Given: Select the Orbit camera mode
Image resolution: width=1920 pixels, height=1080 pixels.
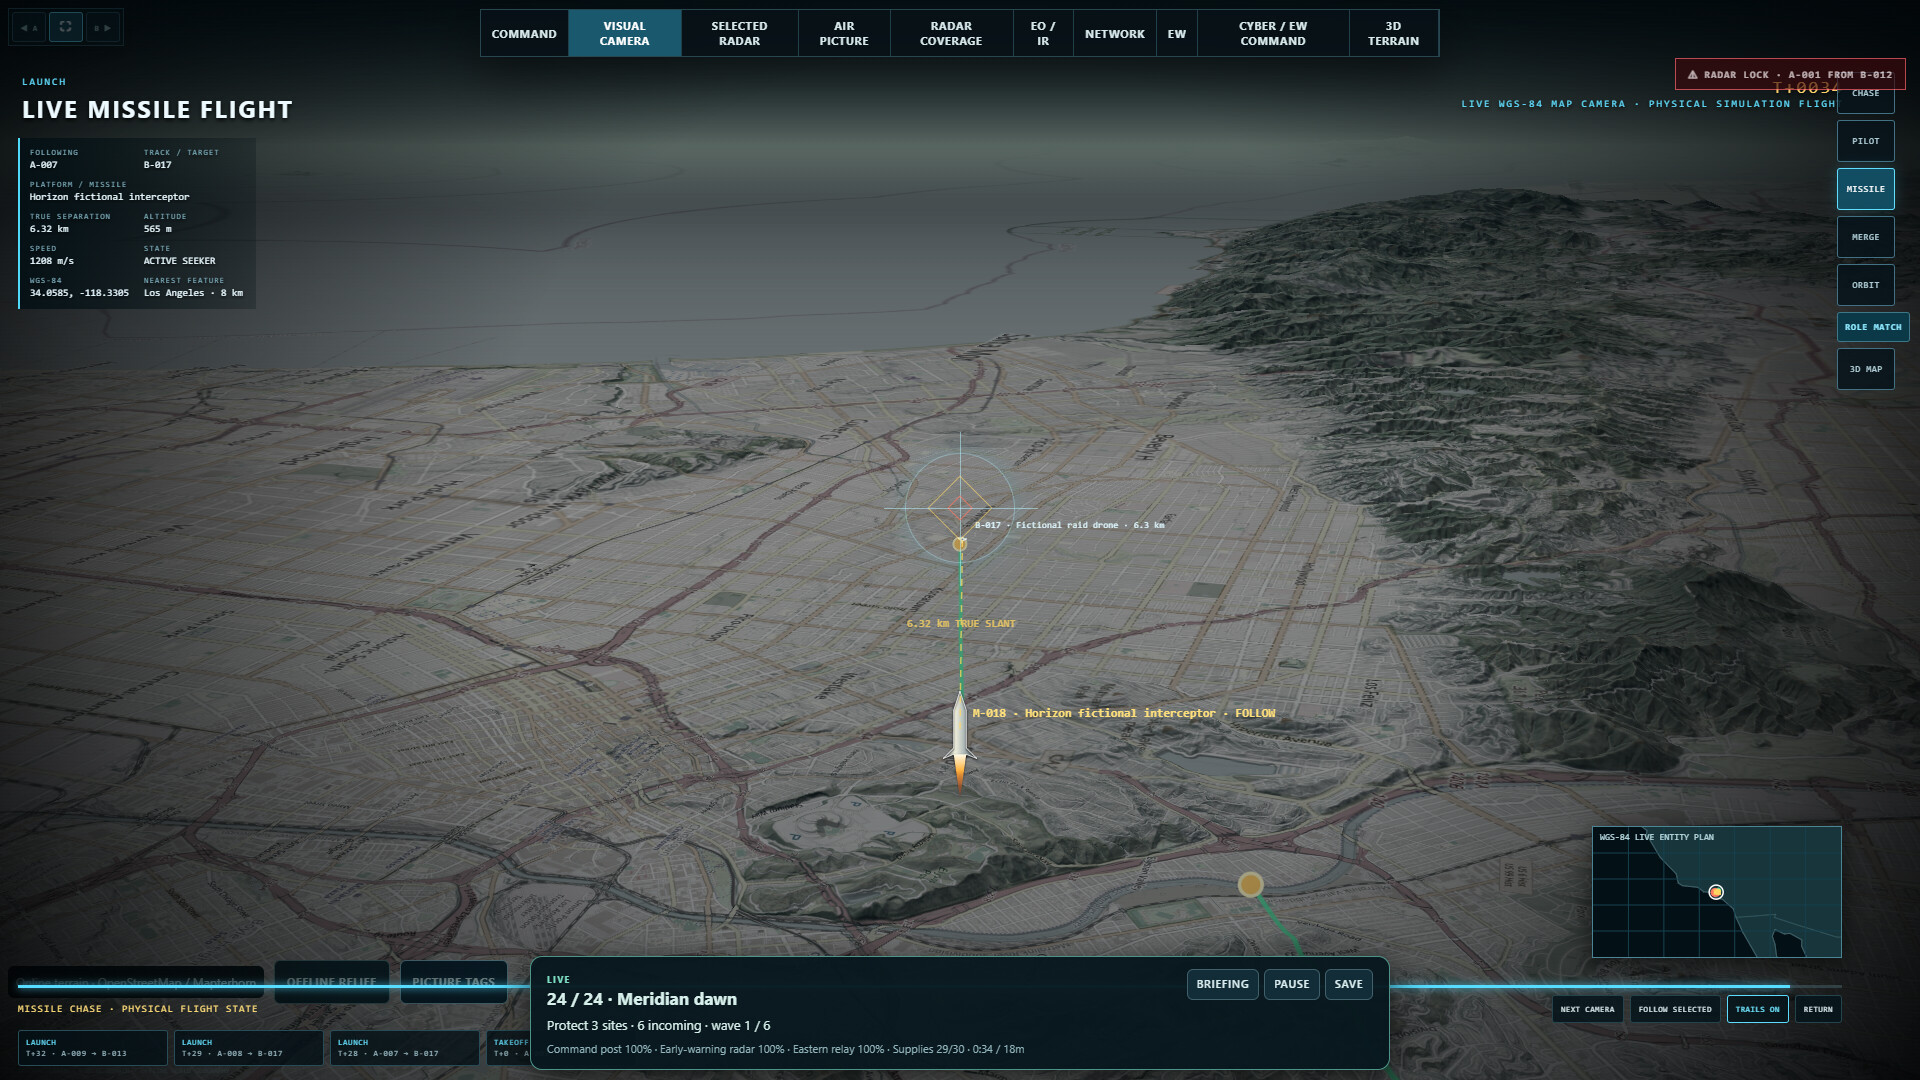Looking at the screenshot, I should tap(1865, 285).
